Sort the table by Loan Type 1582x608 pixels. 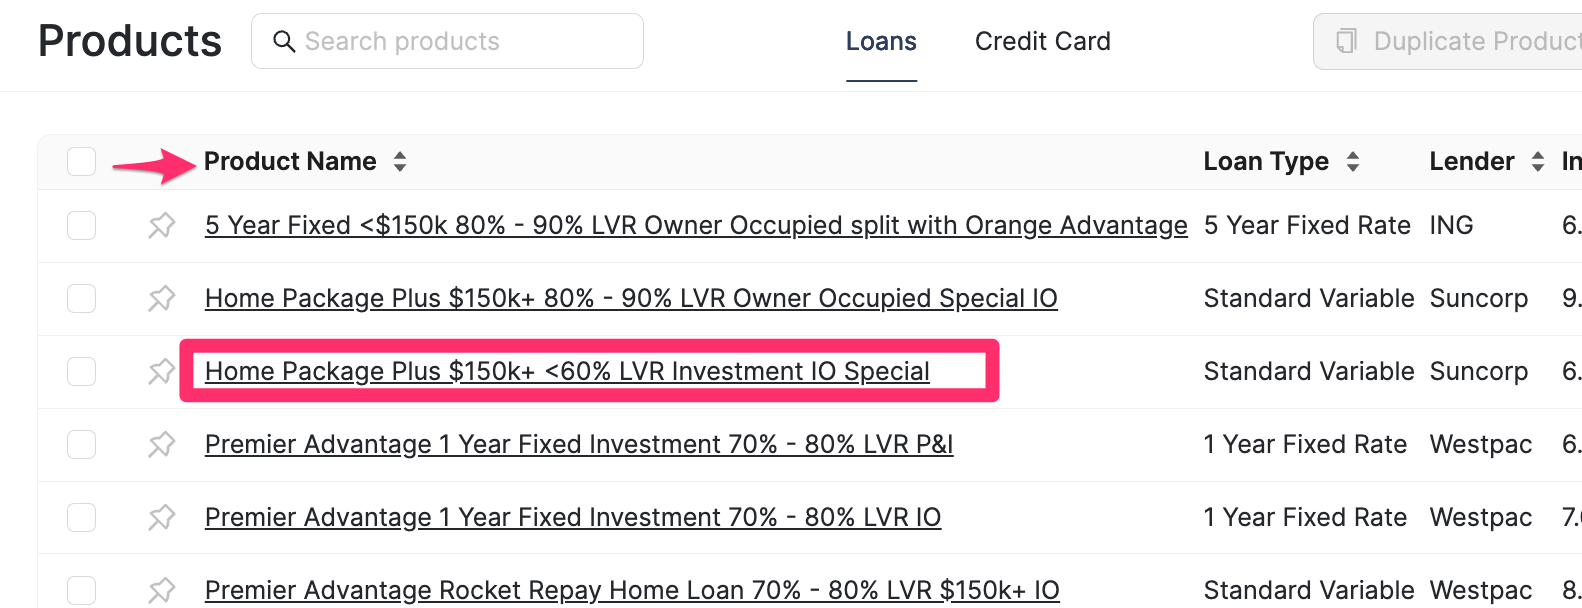[x=1352, y=161]
